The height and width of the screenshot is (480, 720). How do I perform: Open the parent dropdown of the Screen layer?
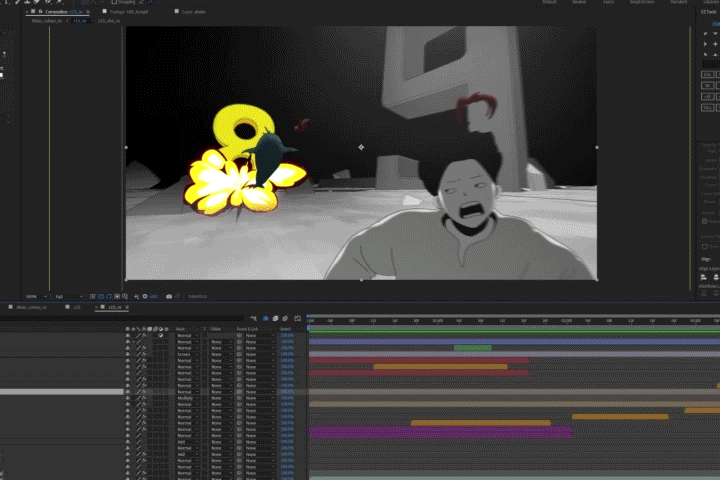pyautogui.click(x=259, y=355)
